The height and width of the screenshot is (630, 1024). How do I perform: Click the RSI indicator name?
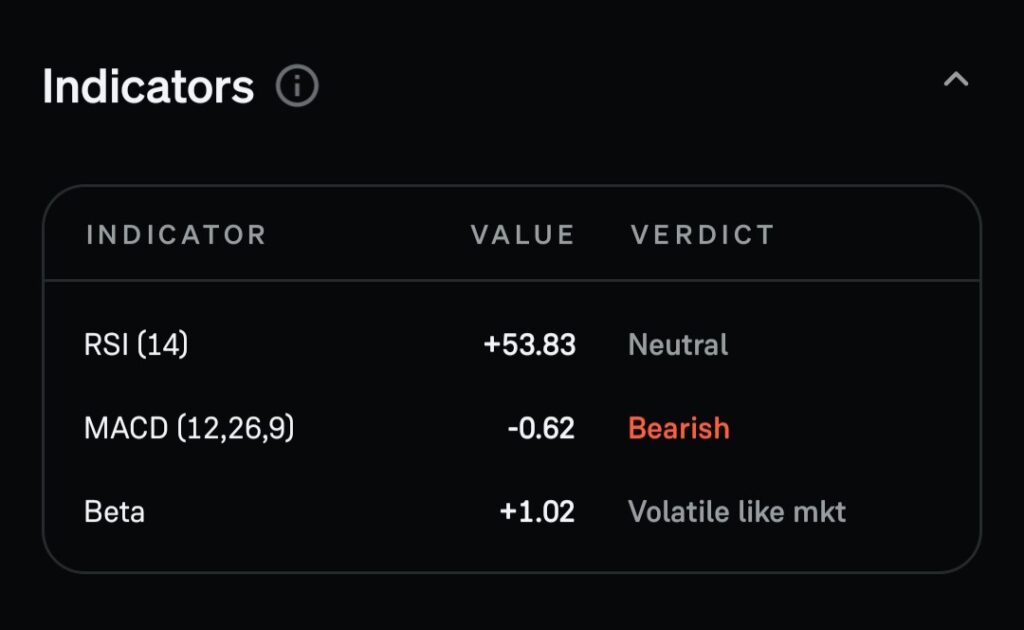click(x=106, y=345)
